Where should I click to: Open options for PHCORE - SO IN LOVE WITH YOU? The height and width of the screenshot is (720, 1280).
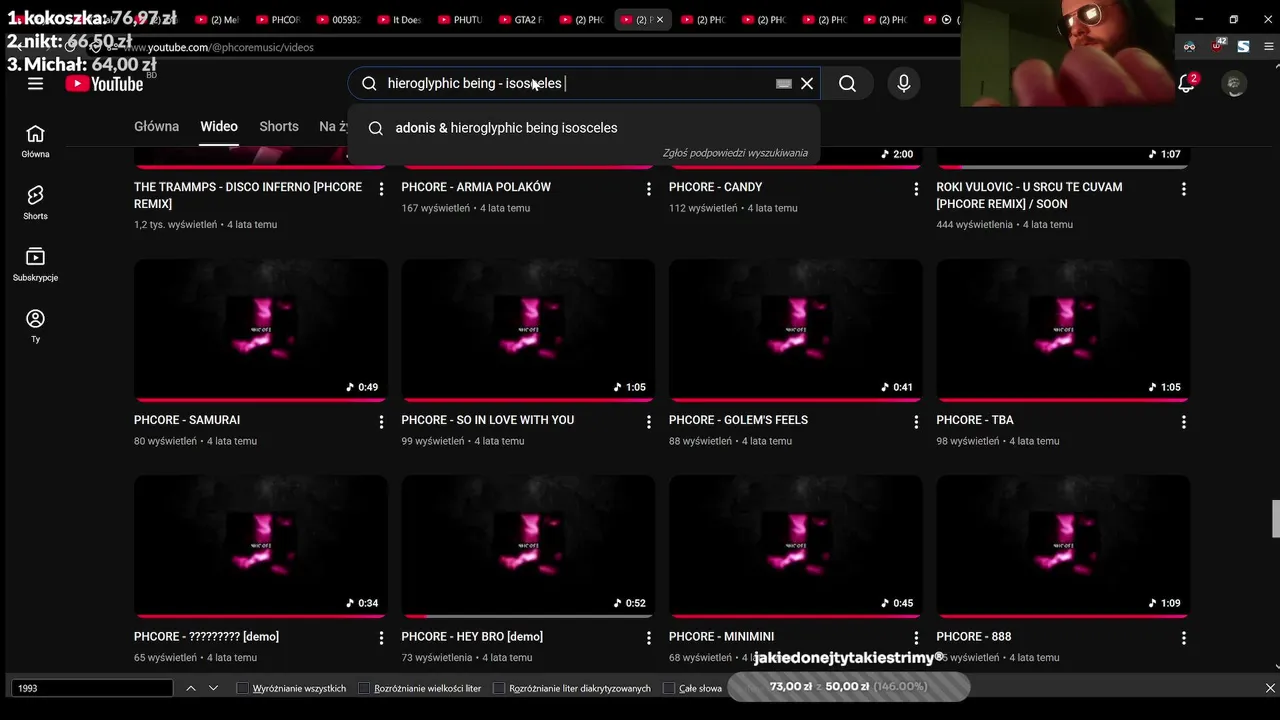tap(648, 422)
